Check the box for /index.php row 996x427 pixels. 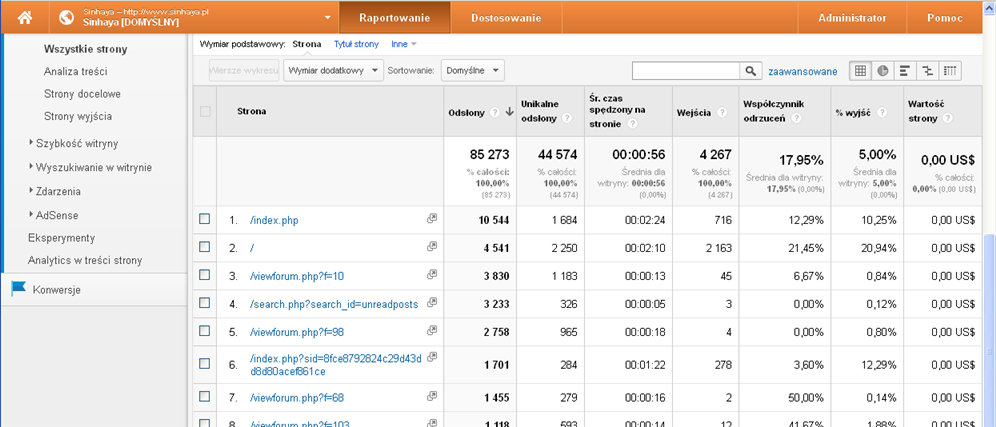[x=205, y=219]
